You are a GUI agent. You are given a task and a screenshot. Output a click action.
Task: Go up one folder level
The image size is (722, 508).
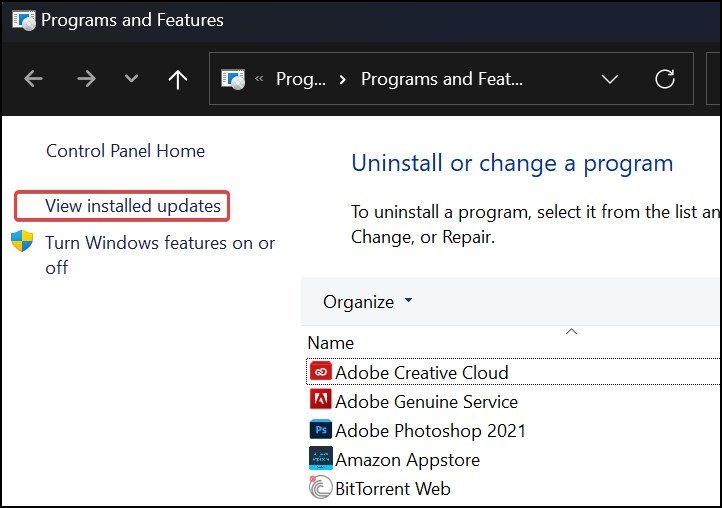coord(178,79)
